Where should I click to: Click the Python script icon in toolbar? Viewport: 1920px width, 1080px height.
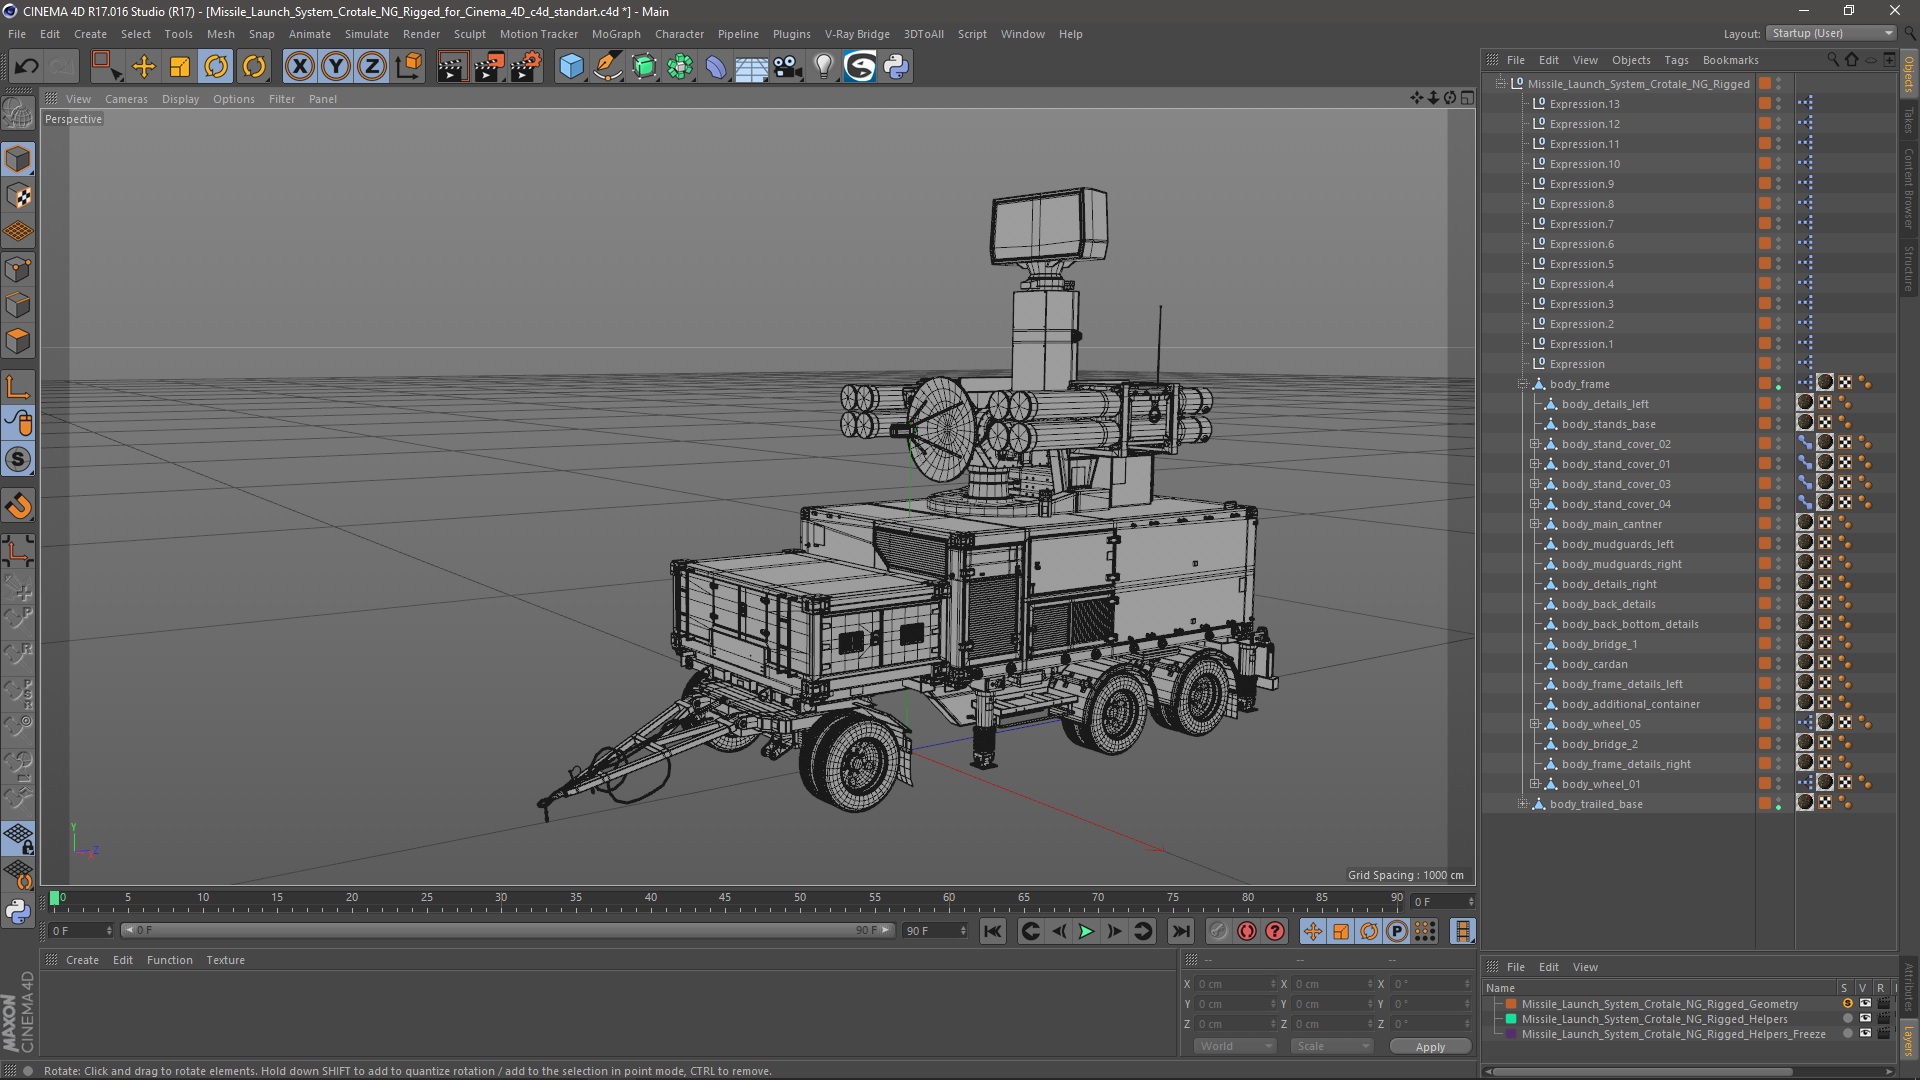pos(896,67)
